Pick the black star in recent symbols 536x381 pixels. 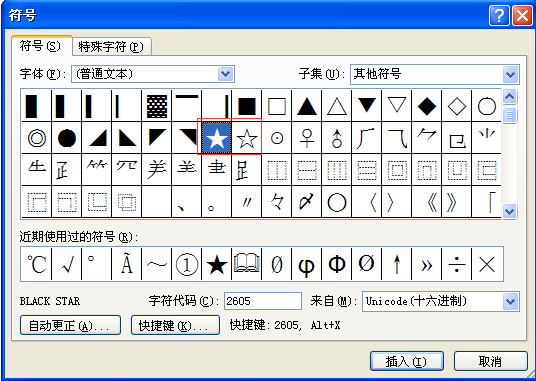[x=216, y=264]
